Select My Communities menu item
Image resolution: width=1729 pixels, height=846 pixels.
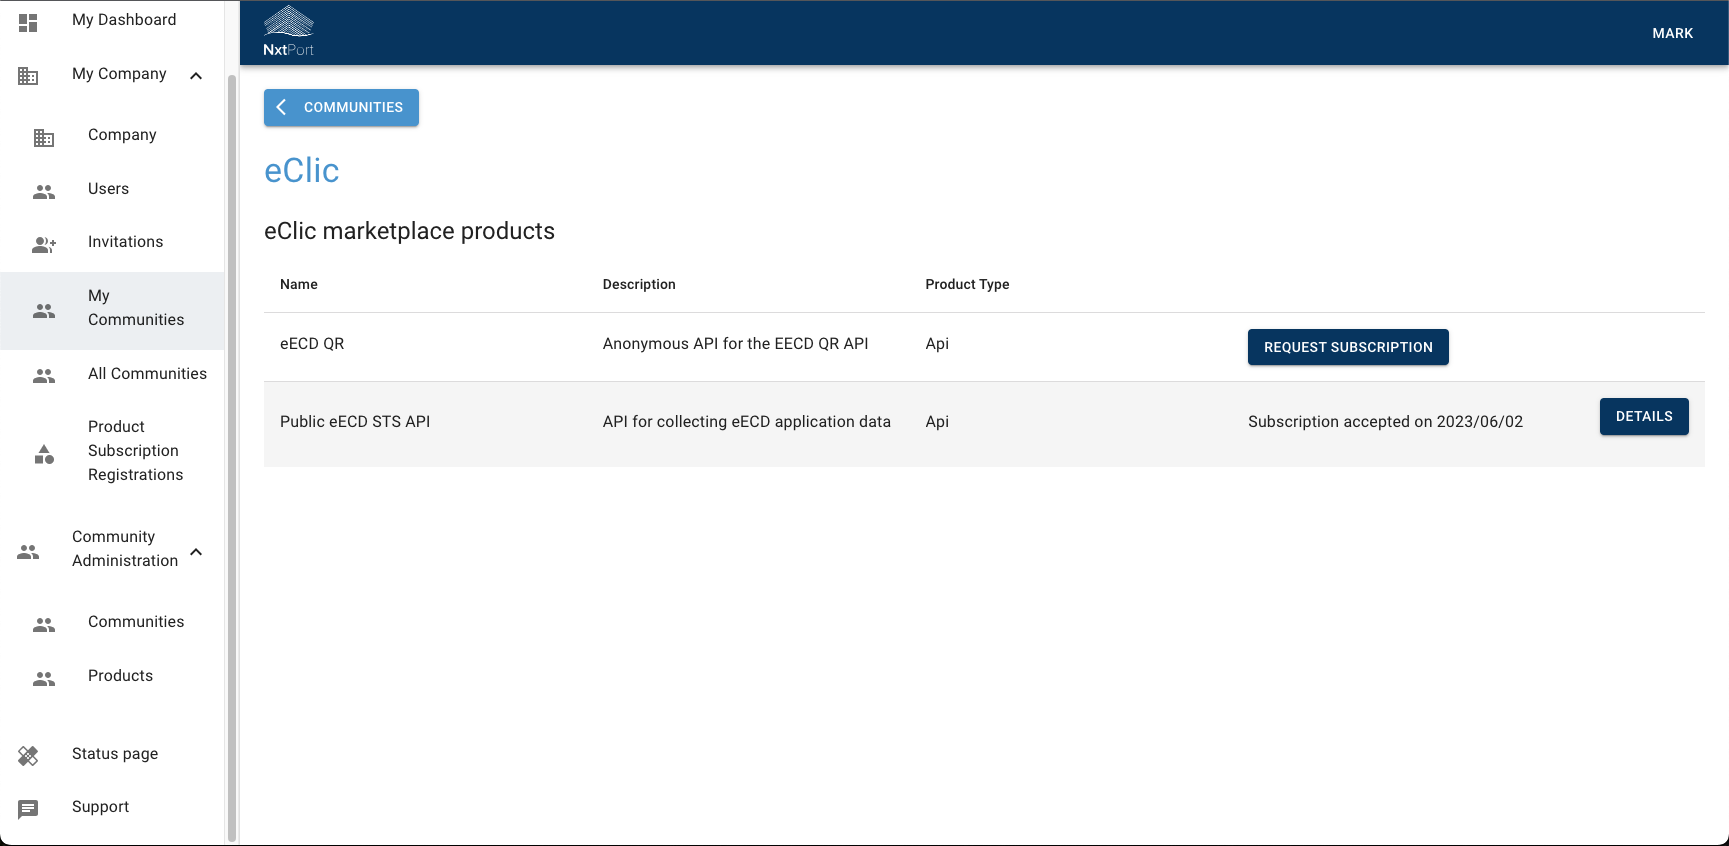(x=135, y=308)
